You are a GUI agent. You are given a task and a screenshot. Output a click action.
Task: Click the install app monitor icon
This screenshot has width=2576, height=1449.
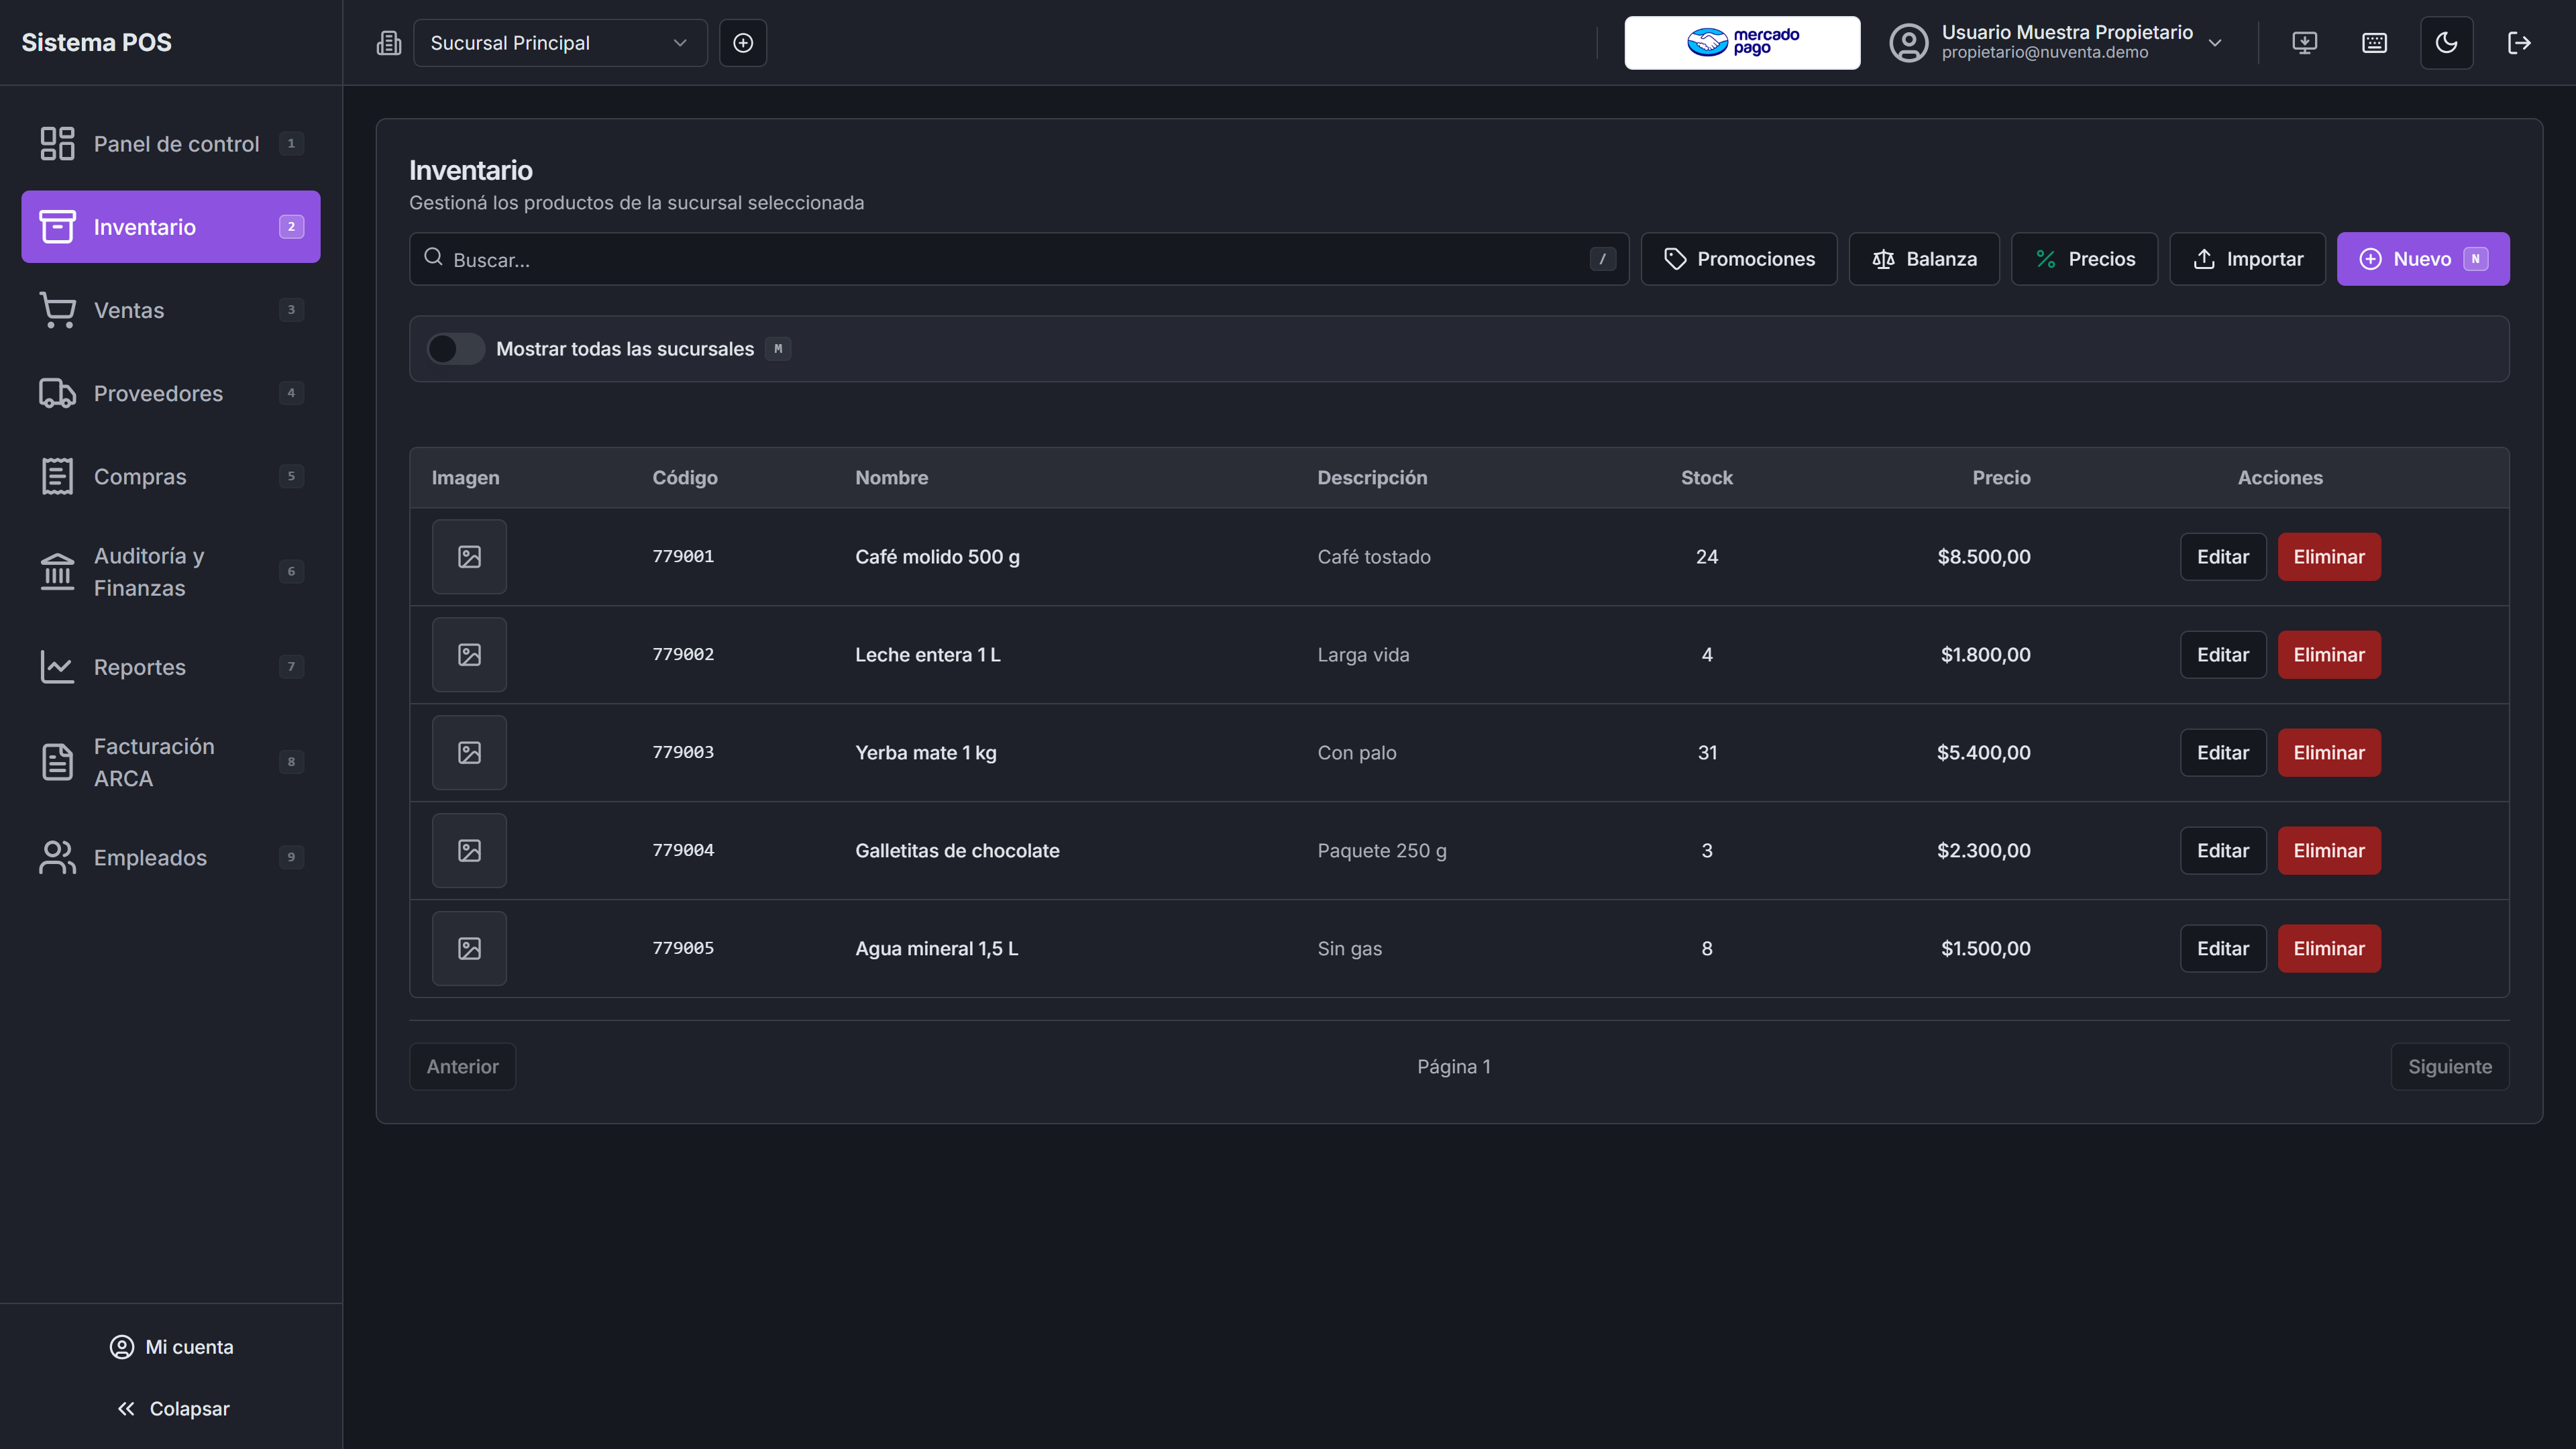[2304, 43]
